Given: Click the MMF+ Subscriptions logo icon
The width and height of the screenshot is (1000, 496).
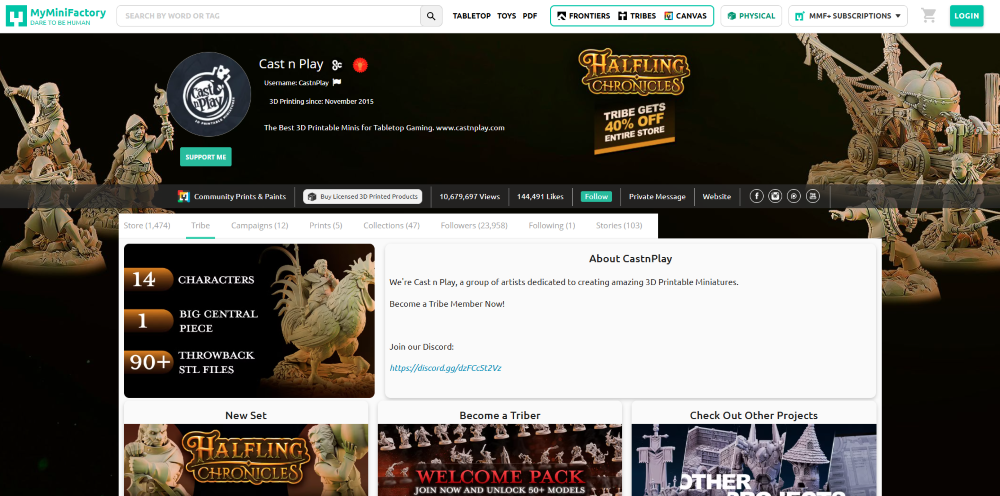Looking at the screenshot, I should click(800, 16).
